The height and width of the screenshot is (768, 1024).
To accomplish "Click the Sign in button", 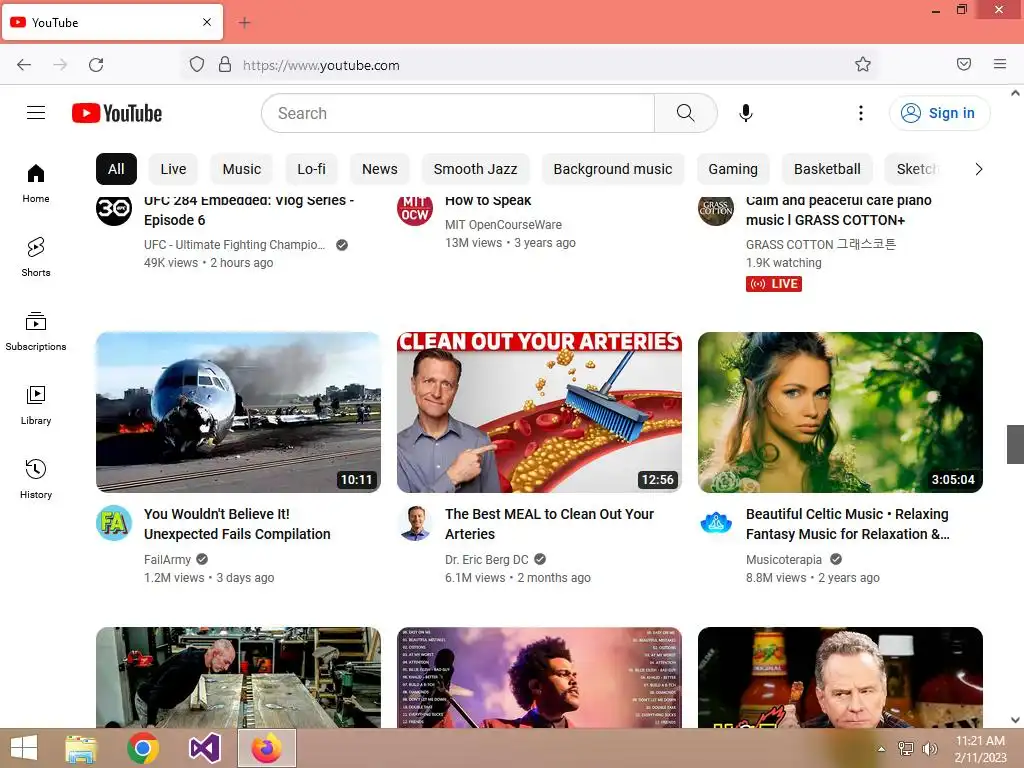I will point(939,113).
